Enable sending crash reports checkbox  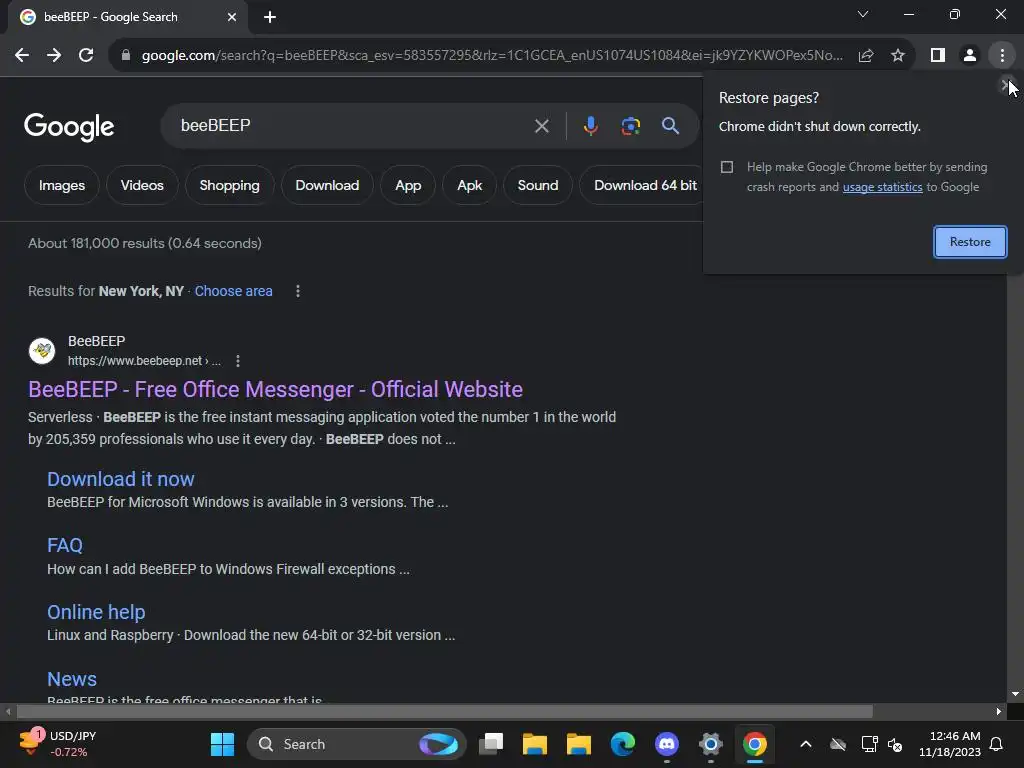click(727, 167)
